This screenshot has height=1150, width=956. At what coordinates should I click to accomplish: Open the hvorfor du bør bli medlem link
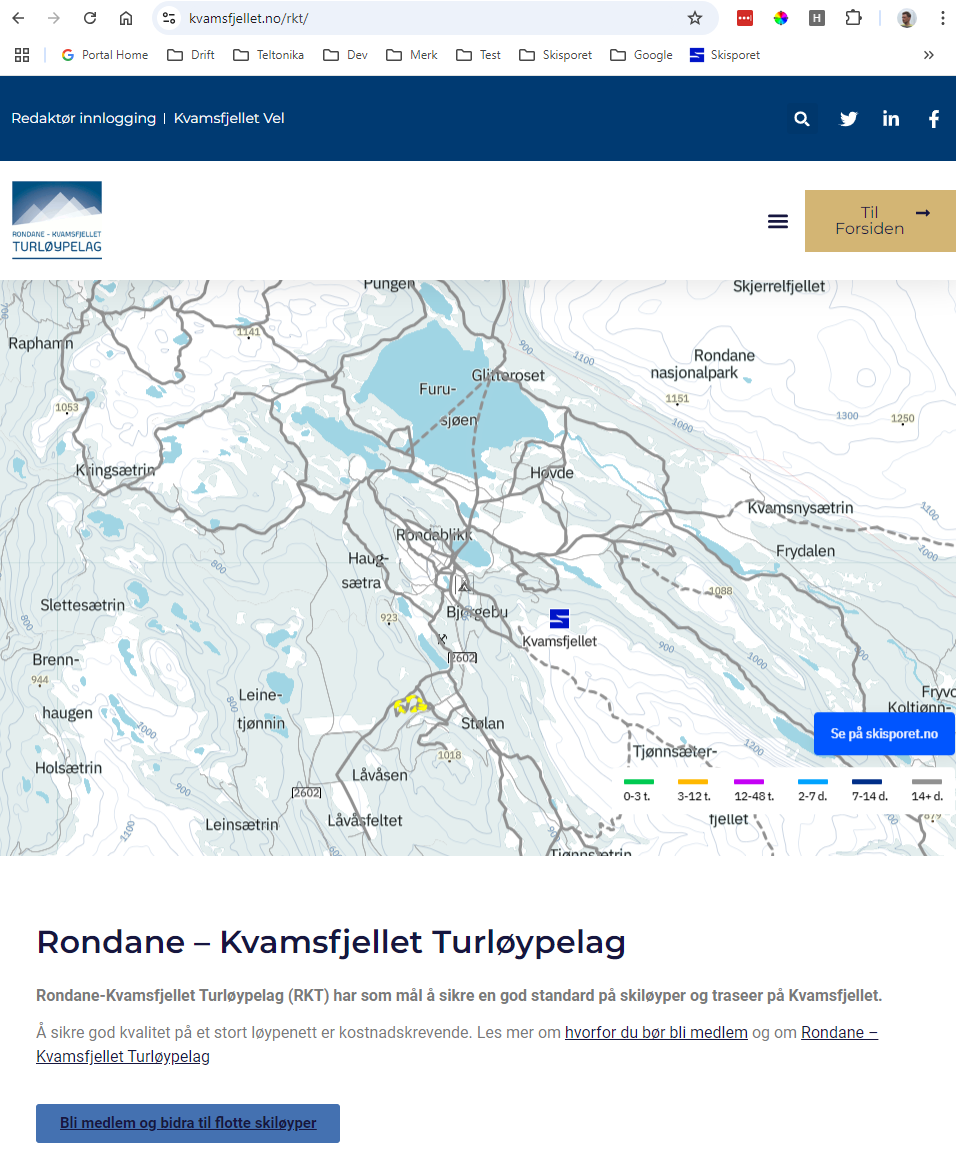coord(656,1033)
